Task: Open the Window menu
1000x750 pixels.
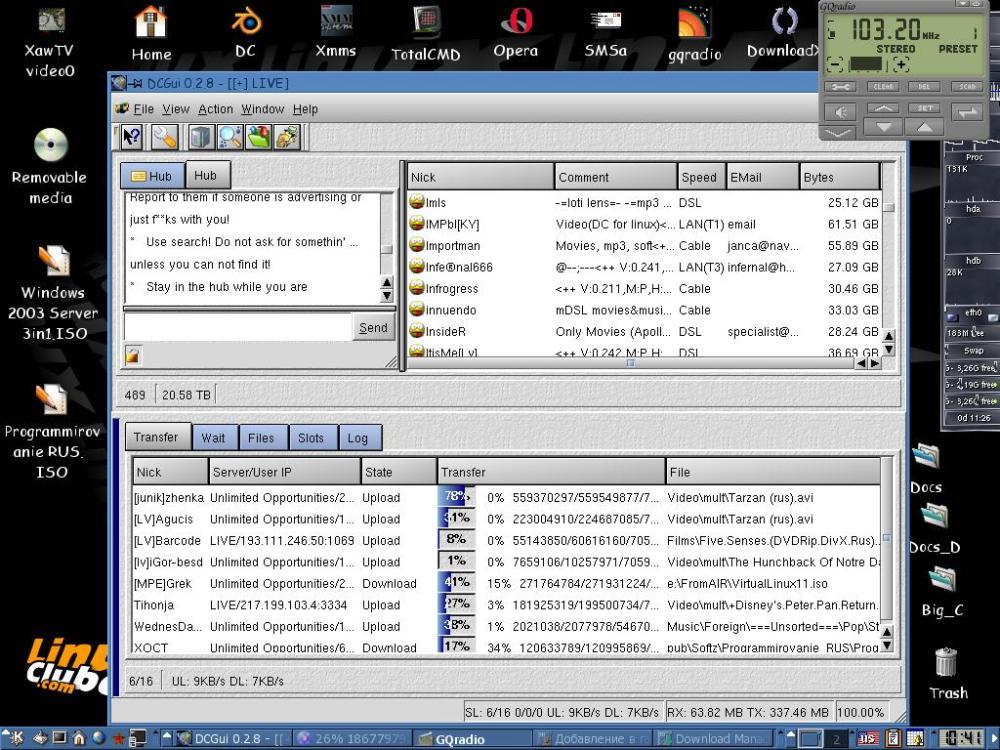Action: 262,109
